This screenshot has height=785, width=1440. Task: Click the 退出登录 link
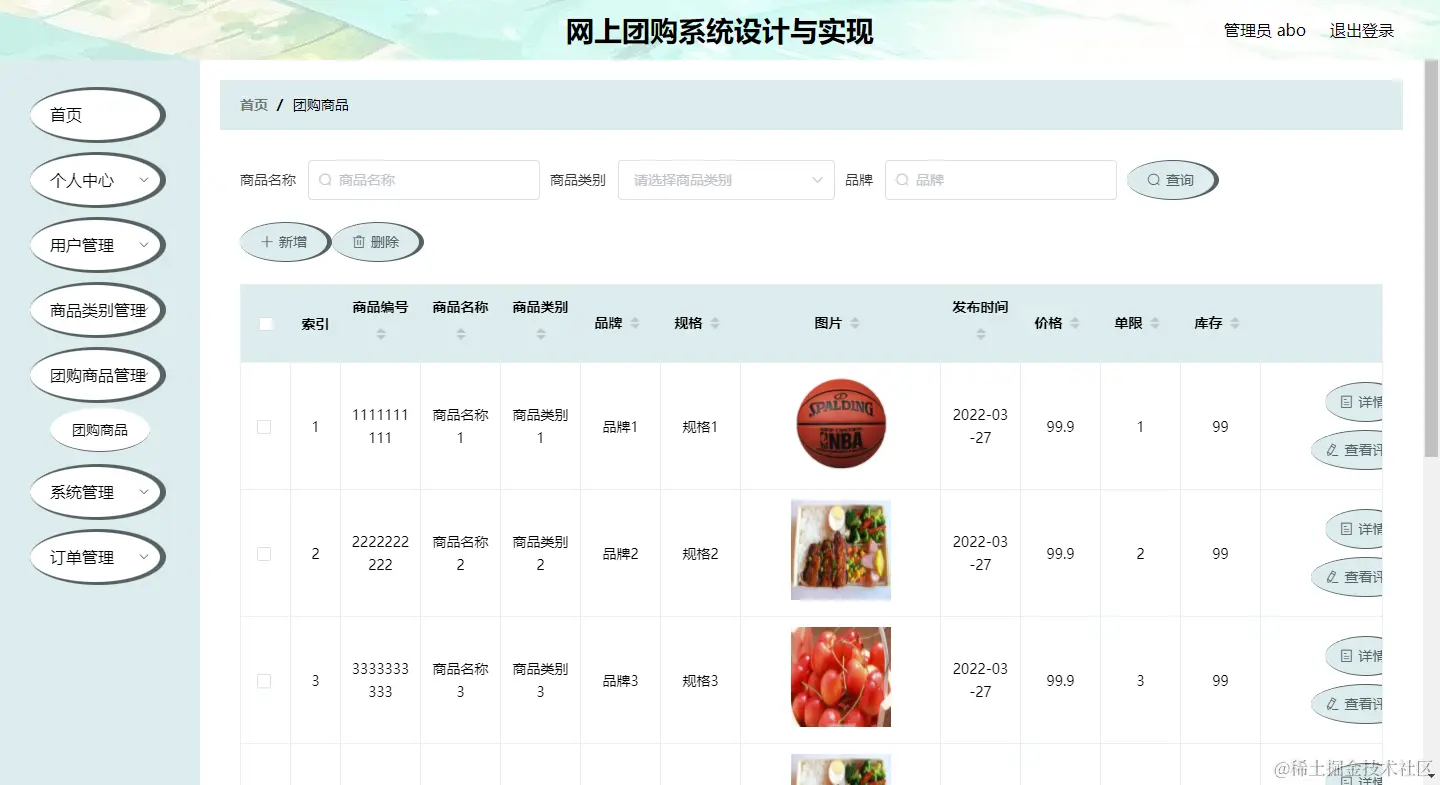pos(1360,30)
